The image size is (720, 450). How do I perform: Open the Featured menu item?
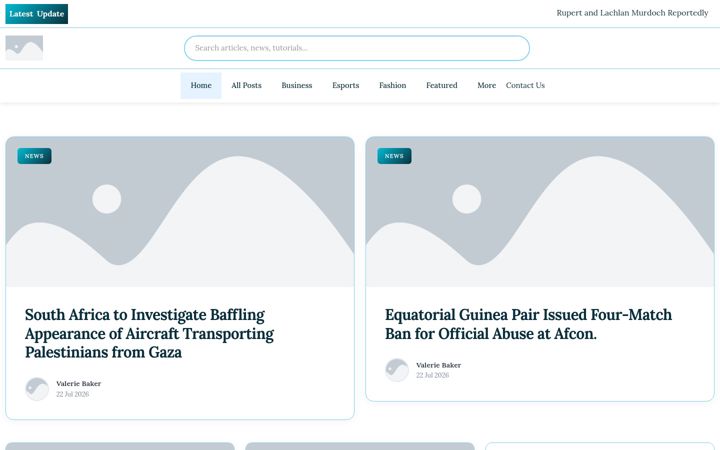(x=442, y=85)
